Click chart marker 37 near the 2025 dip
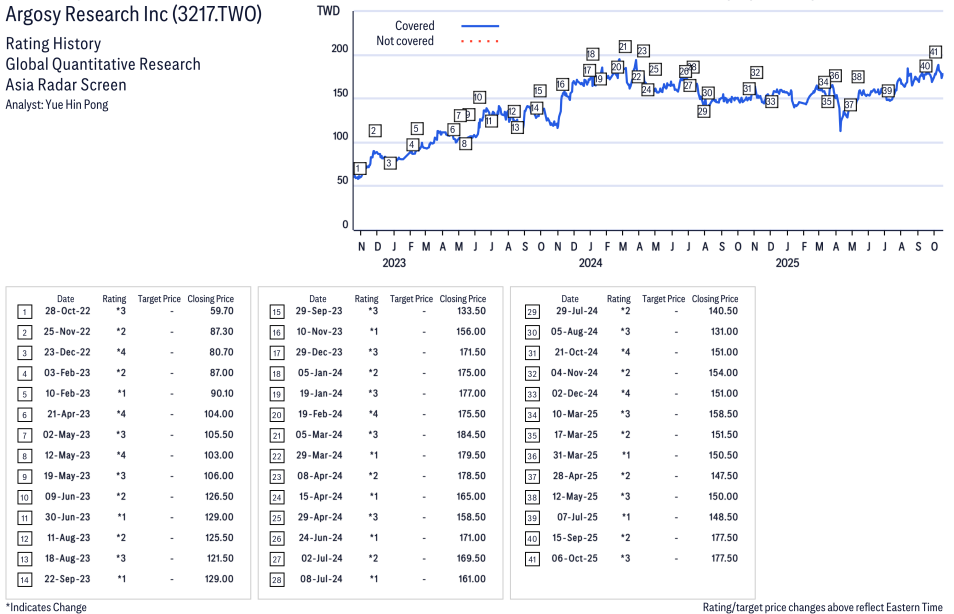954x614 pixels. 850,105
